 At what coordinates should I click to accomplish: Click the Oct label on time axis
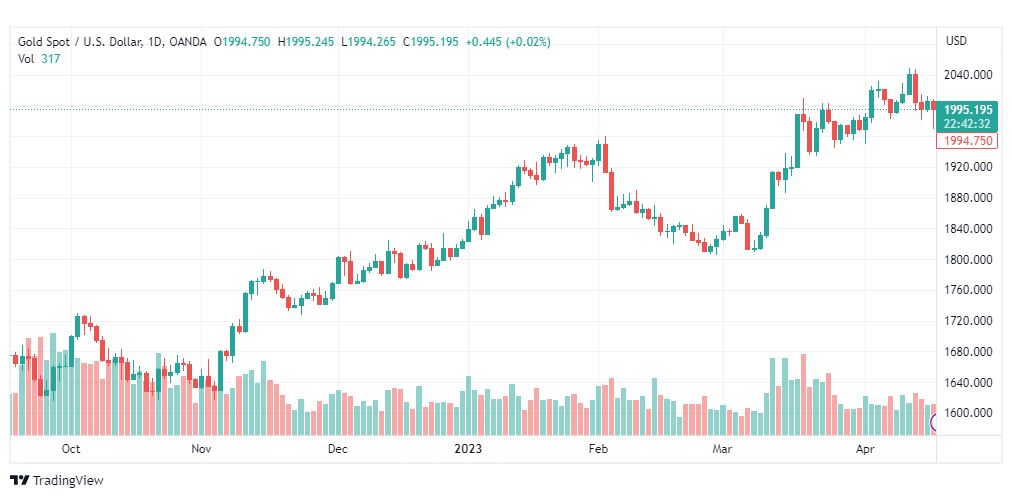point(71,450)
